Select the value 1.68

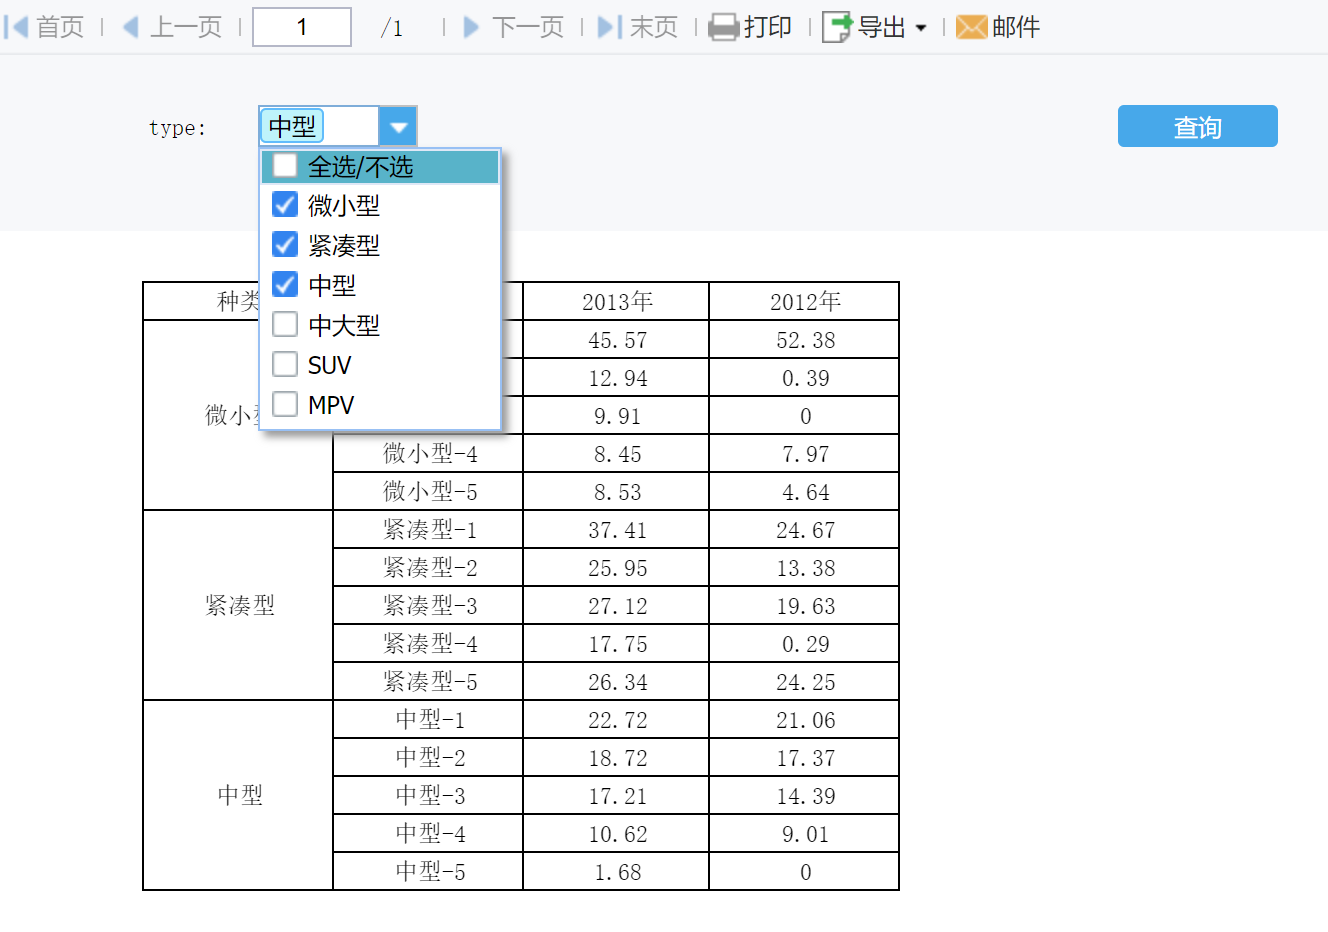[x=616, y=871]
